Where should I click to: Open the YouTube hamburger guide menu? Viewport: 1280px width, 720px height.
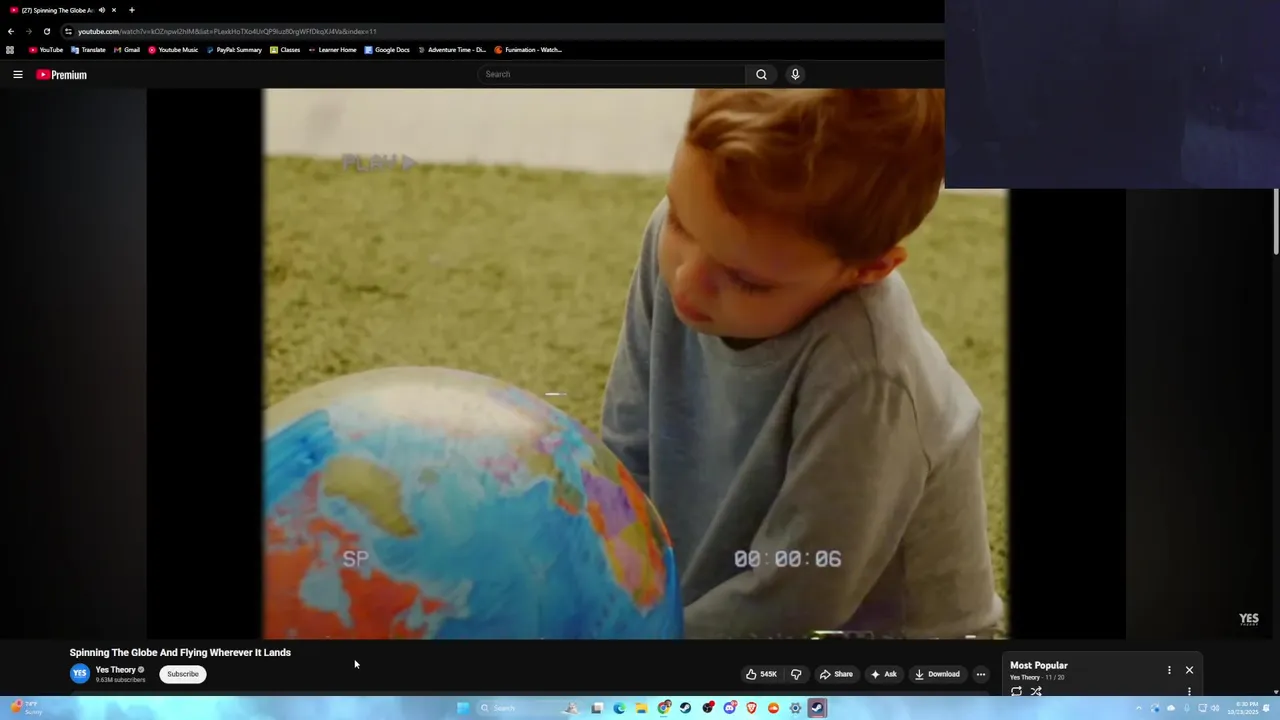pos(17,74)
